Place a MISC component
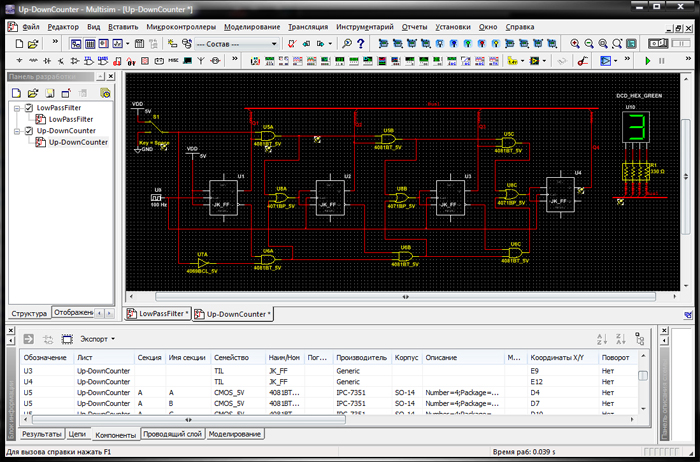 tap(173, 61)
